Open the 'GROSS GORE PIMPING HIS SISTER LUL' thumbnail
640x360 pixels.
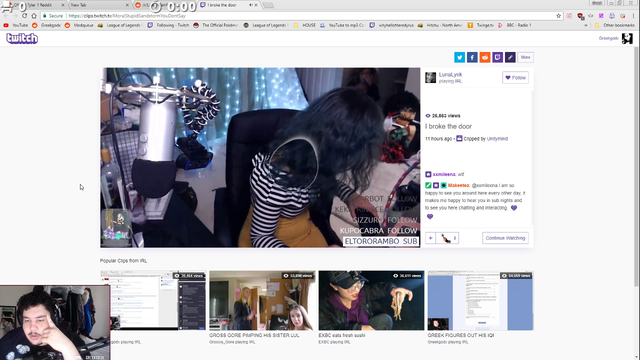click(262, 300)
